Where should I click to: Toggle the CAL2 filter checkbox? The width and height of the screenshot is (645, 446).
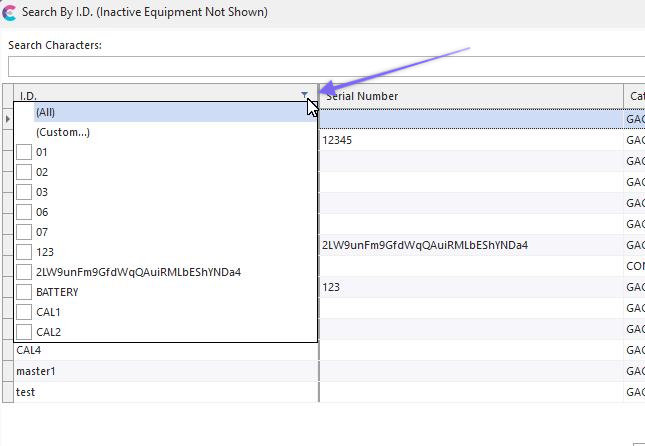pos(25,332)
